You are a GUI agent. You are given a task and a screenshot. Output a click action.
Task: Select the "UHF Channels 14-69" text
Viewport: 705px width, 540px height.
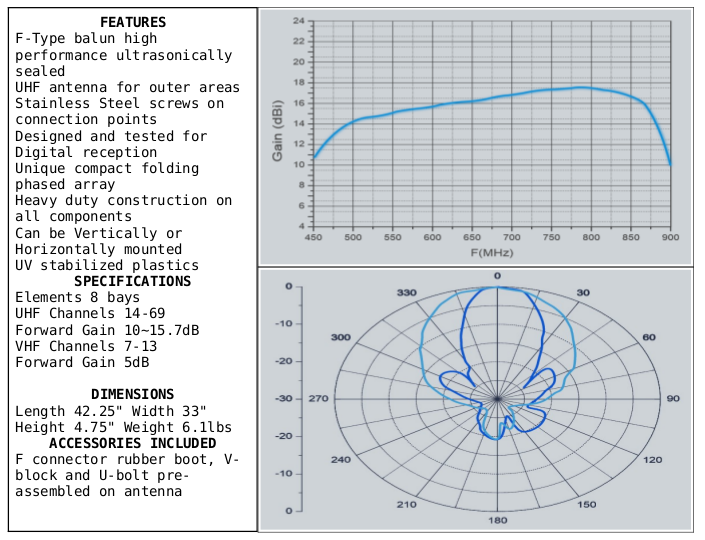pos(90,313)
